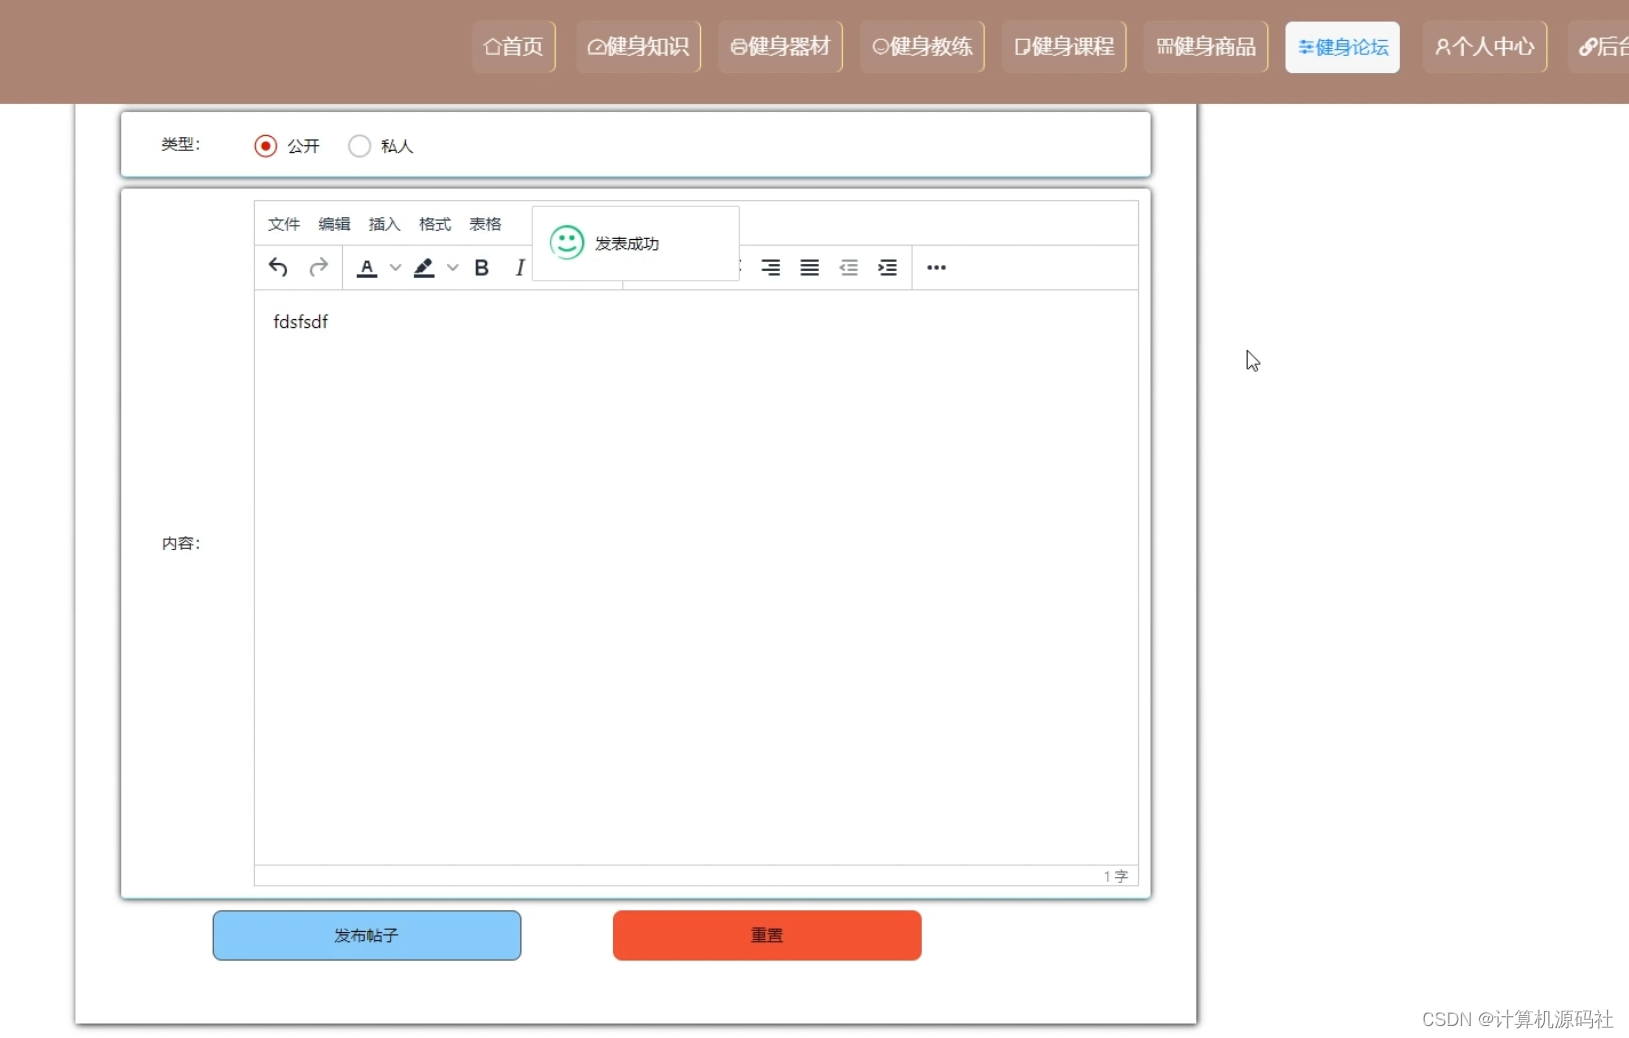Click the 发表成功 notification message

[x=627, y=244]
